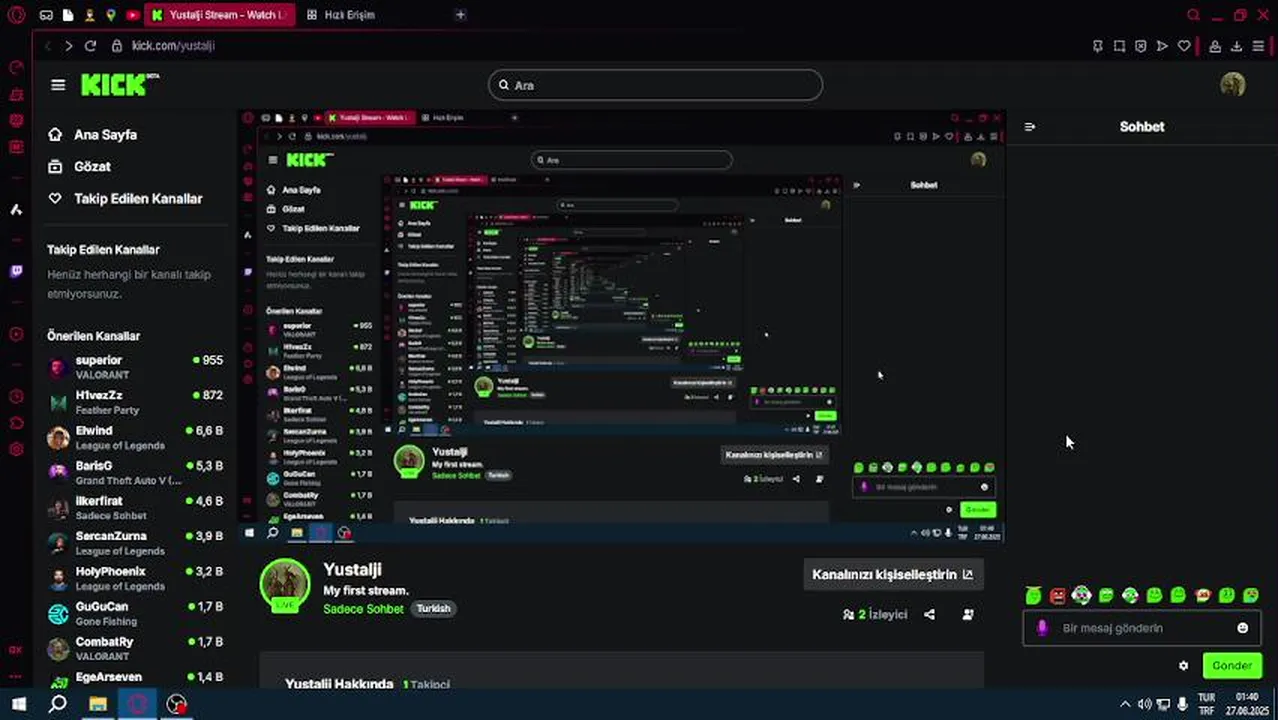Open recommended channel SercanZurna

[135, 543]
